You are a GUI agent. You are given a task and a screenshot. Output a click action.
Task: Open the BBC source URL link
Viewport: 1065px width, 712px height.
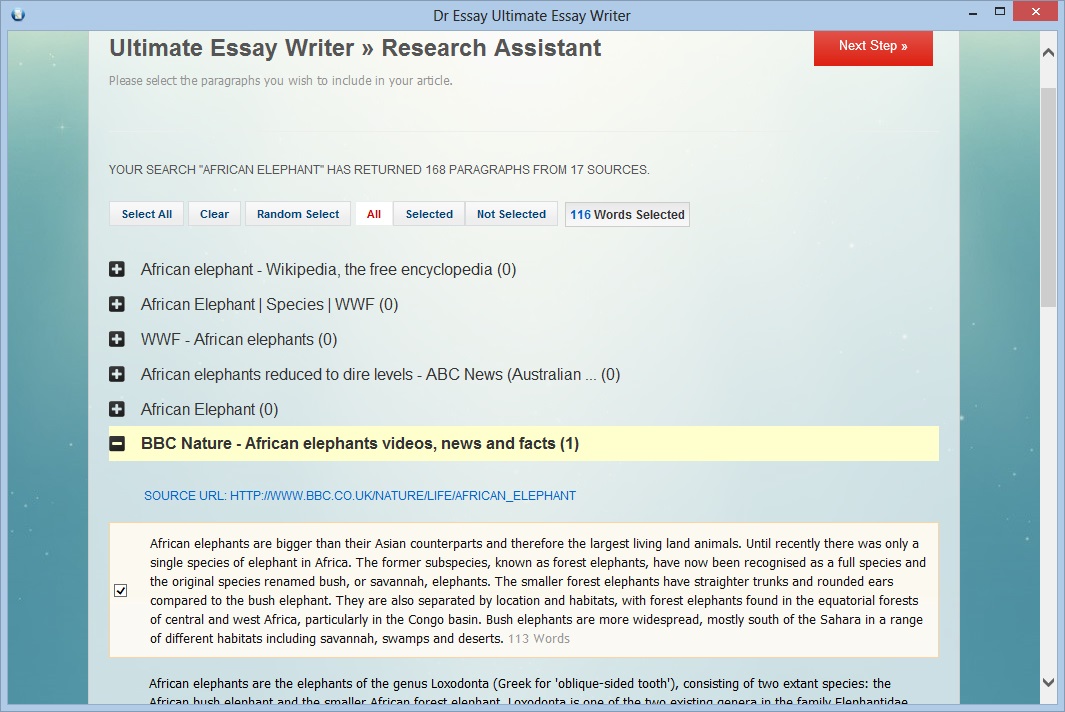click(360, 496)
